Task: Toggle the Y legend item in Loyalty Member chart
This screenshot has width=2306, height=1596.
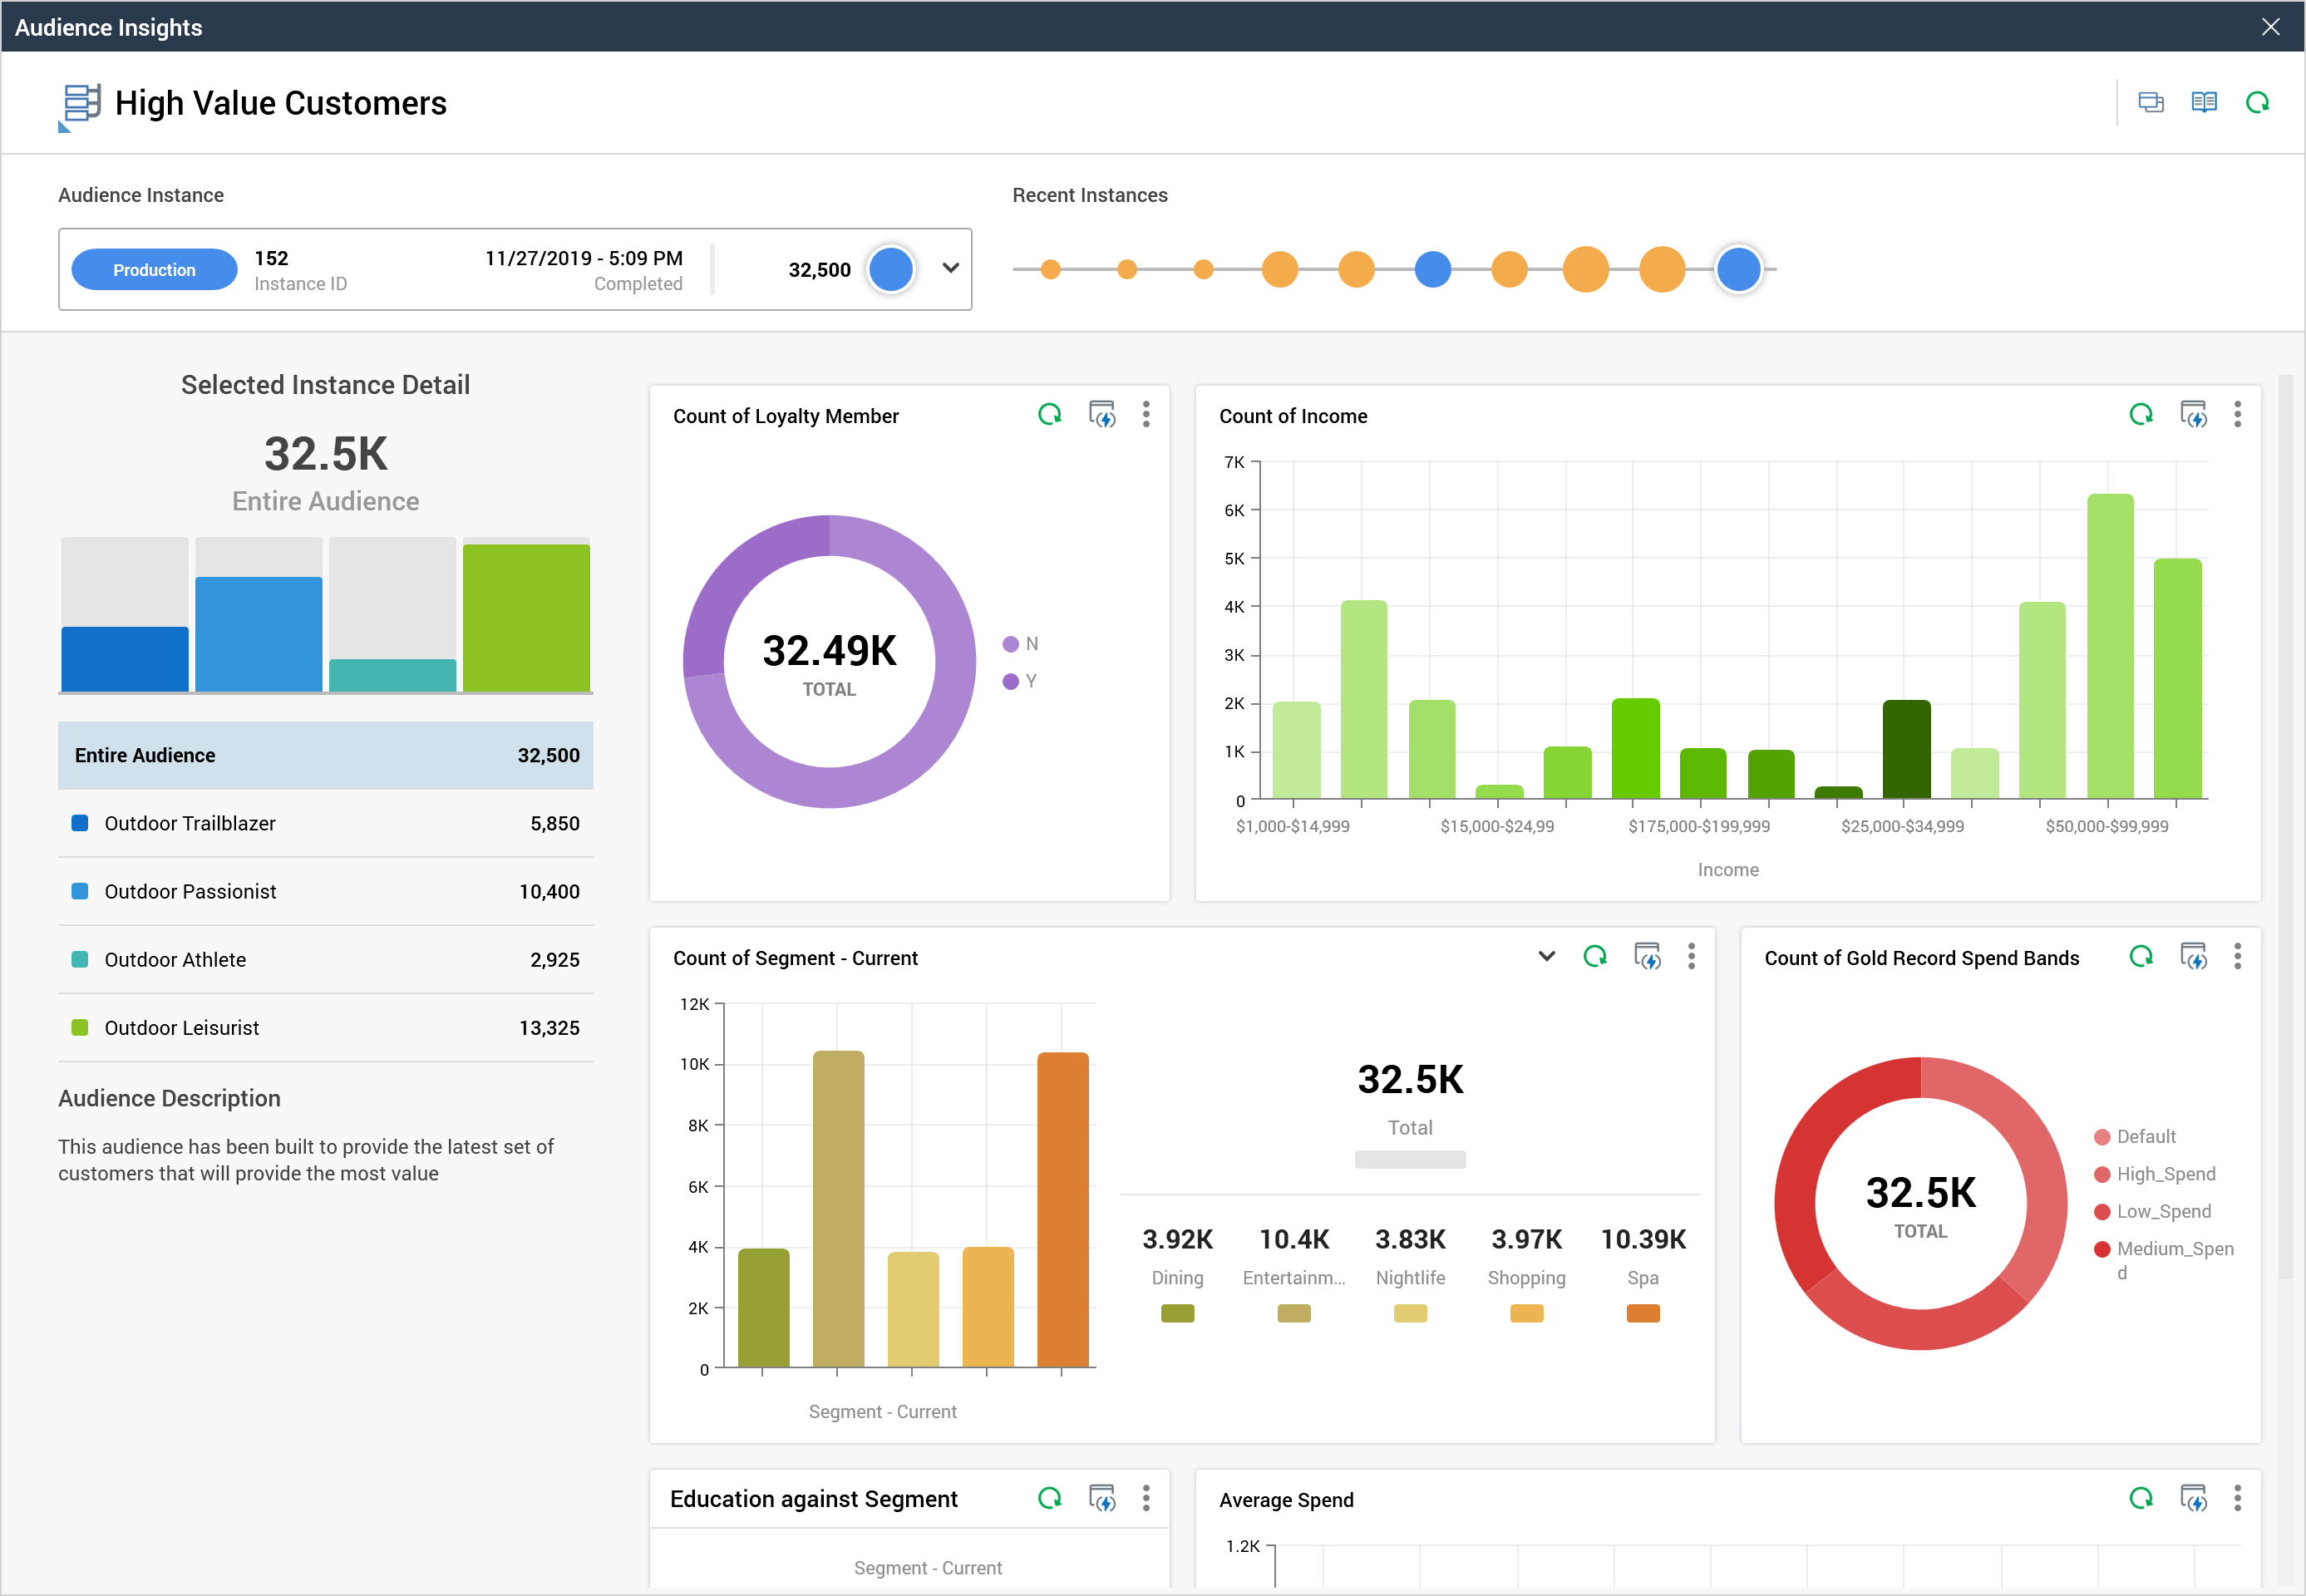Action: [x=1020, y=681]
